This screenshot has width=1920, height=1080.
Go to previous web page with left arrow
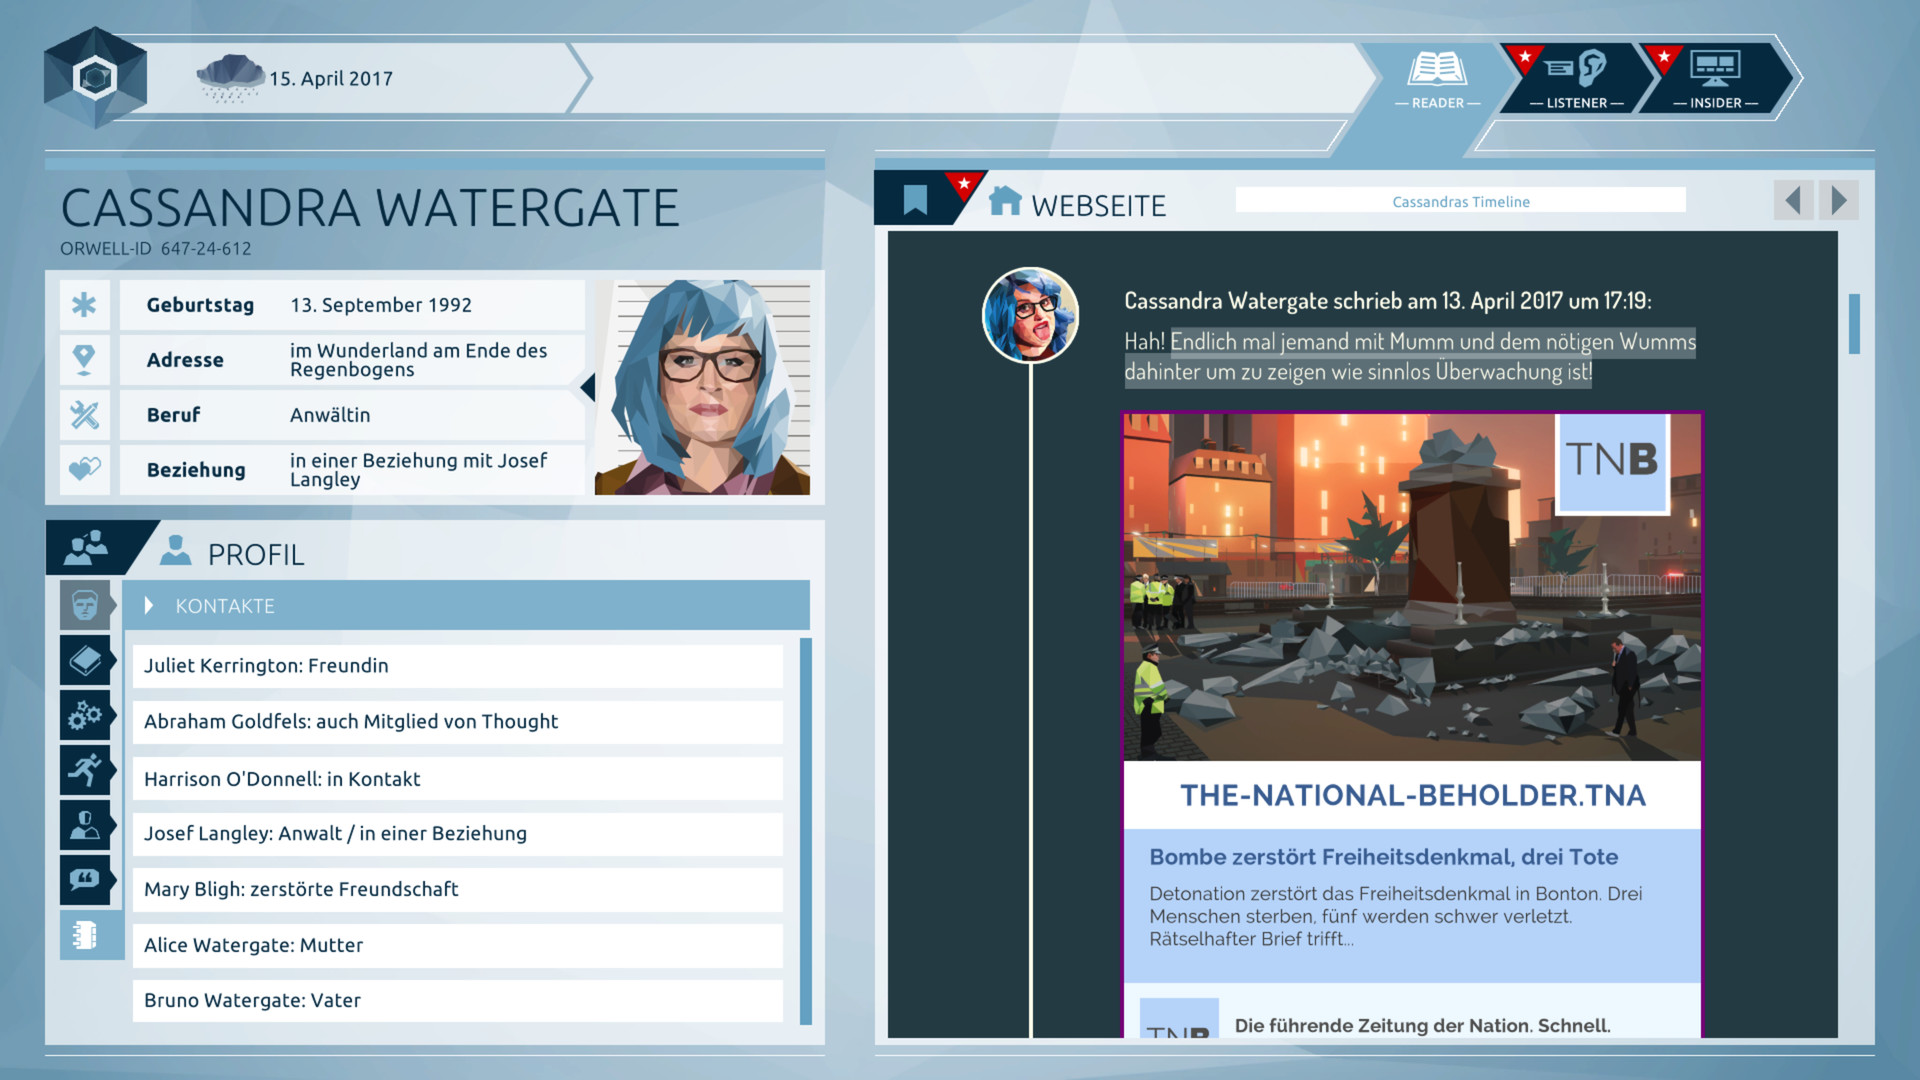(1793, 201)
